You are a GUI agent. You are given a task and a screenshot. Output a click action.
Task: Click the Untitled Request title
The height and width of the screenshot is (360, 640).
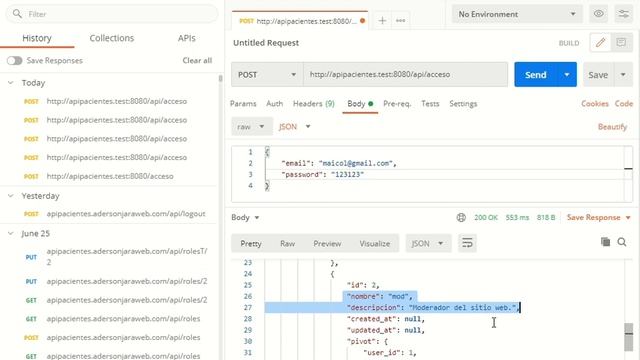click(x=266, y=43)
